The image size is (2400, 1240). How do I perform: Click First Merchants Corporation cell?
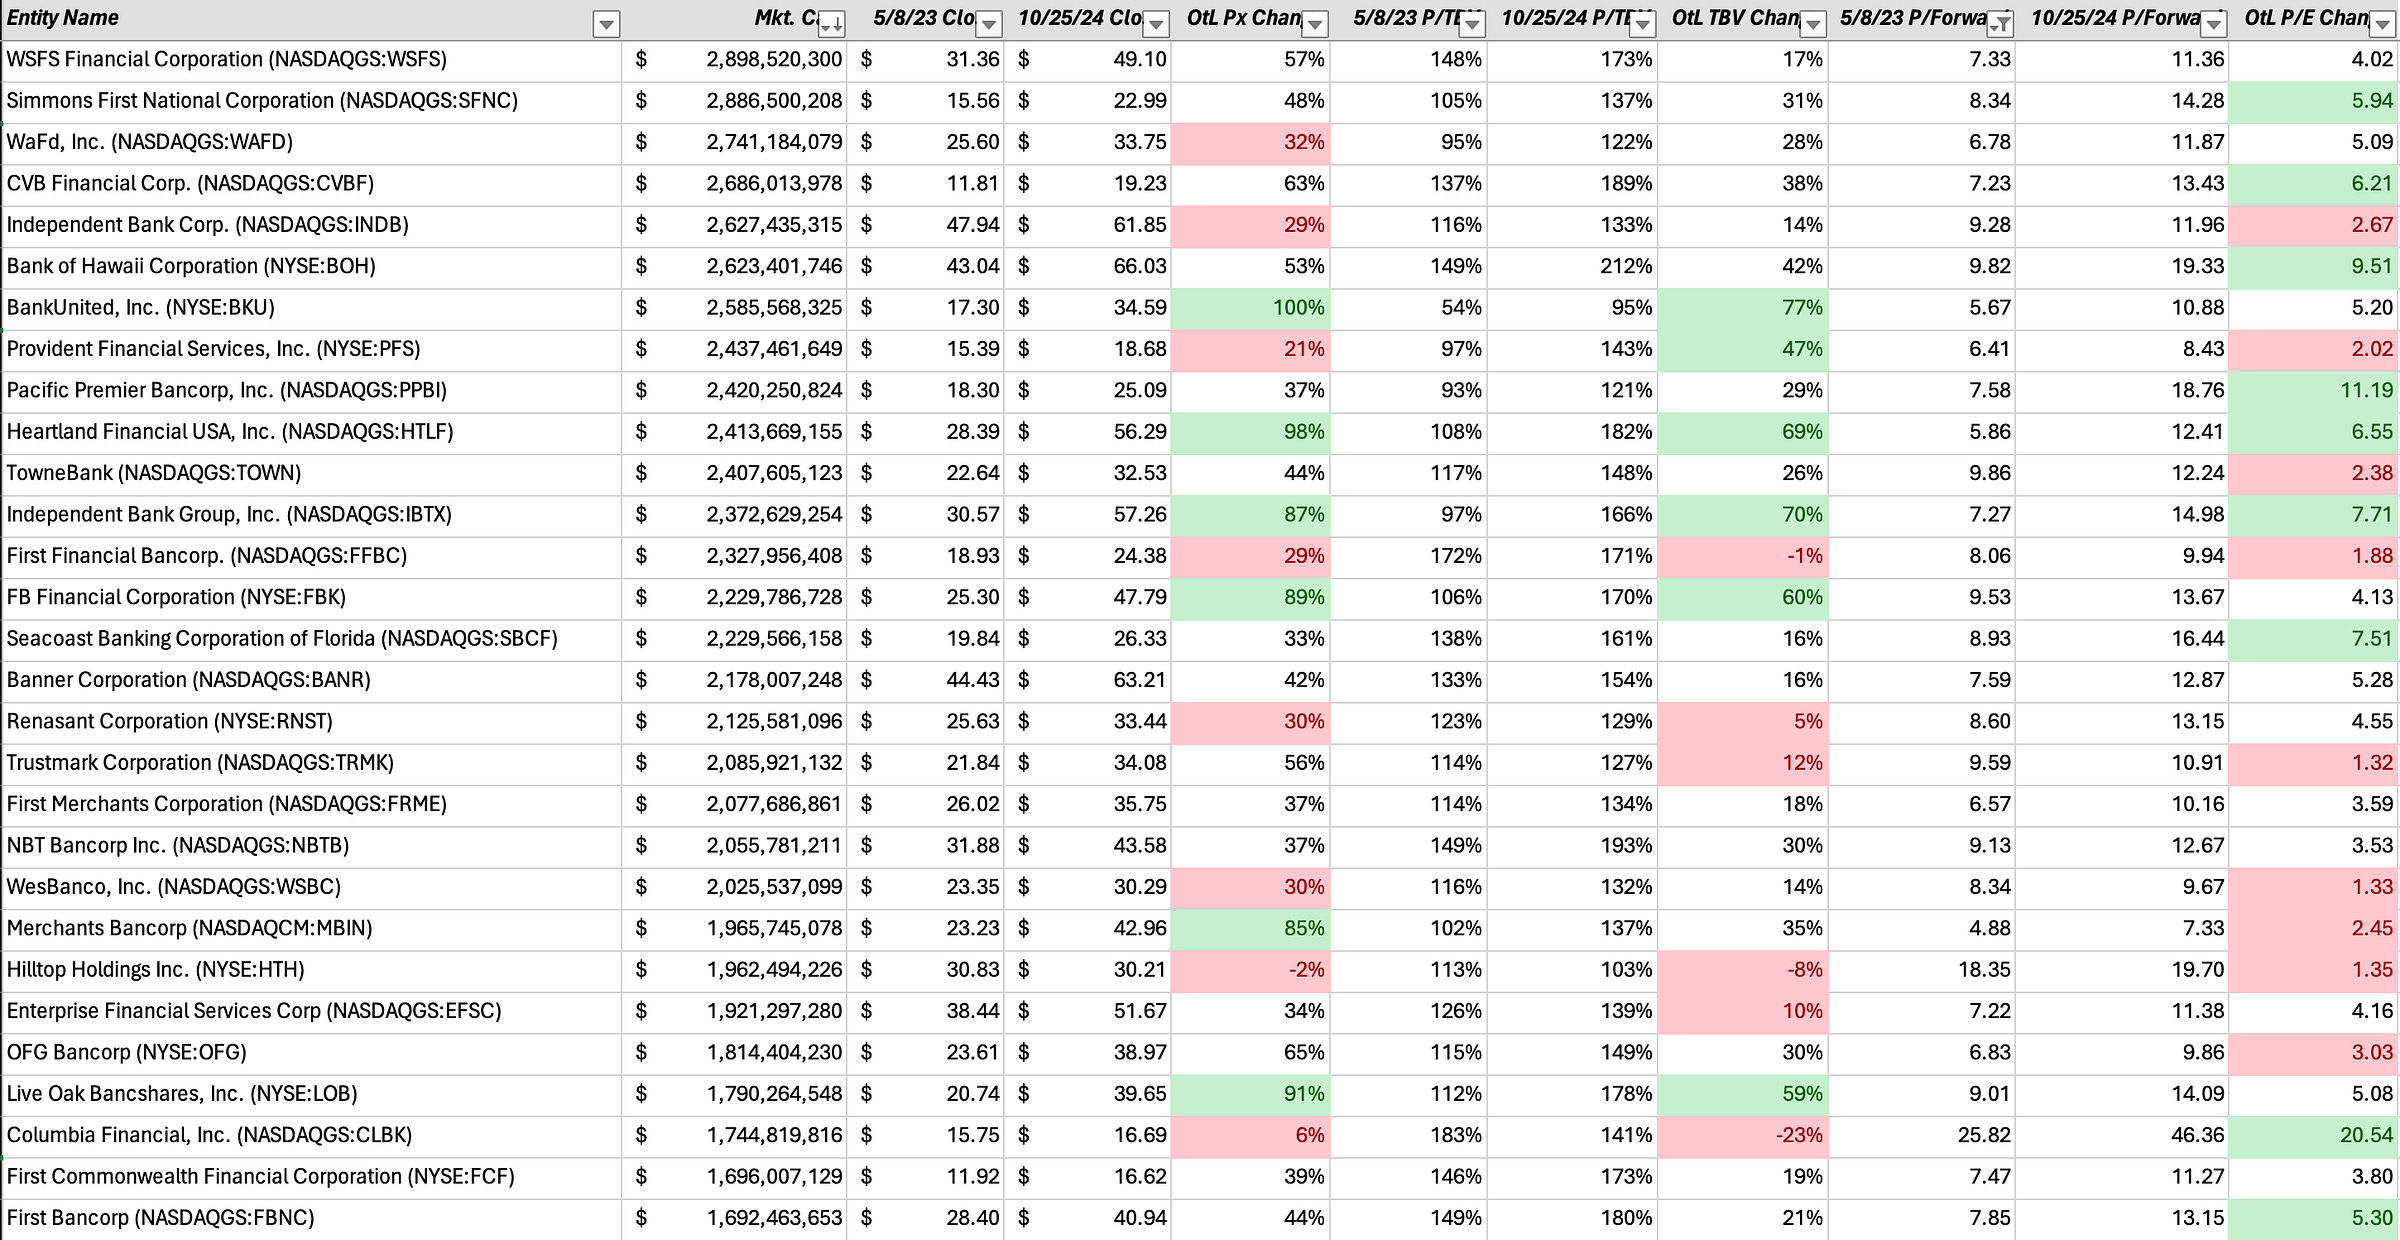[312, 804]
